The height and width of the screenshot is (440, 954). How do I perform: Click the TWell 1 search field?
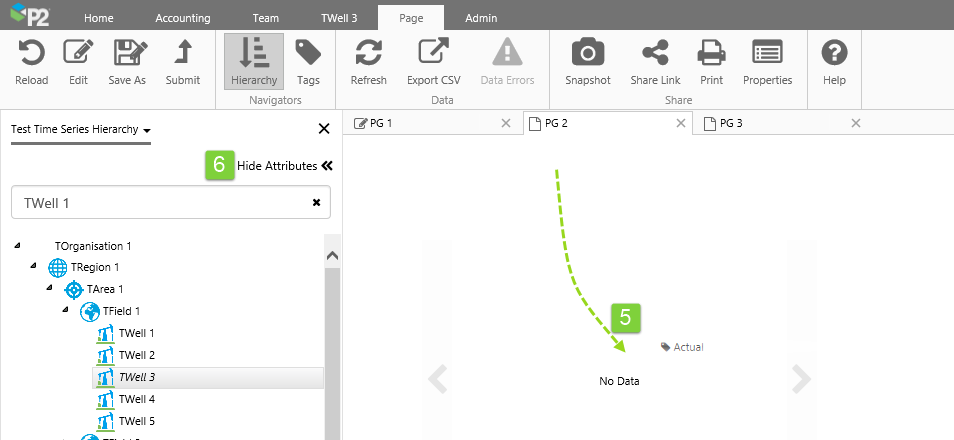click(160, 202)
